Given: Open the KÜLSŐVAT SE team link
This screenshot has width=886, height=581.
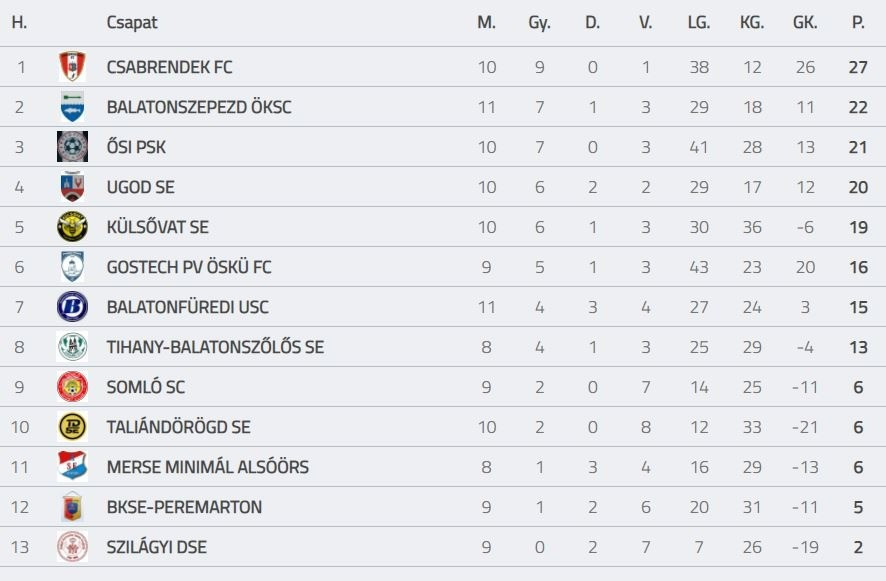Looking at the screenshot, I should [x=157, y=227].
